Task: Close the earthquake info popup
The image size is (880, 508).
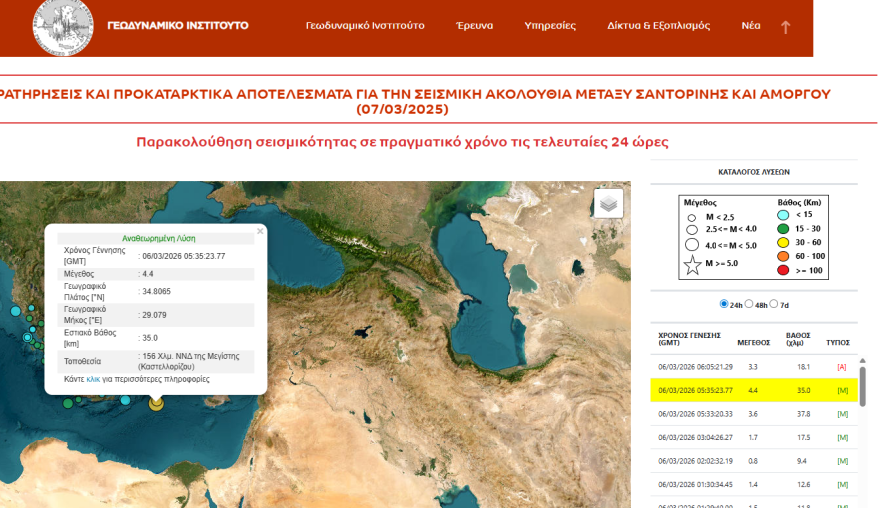Action: point(260,231)
